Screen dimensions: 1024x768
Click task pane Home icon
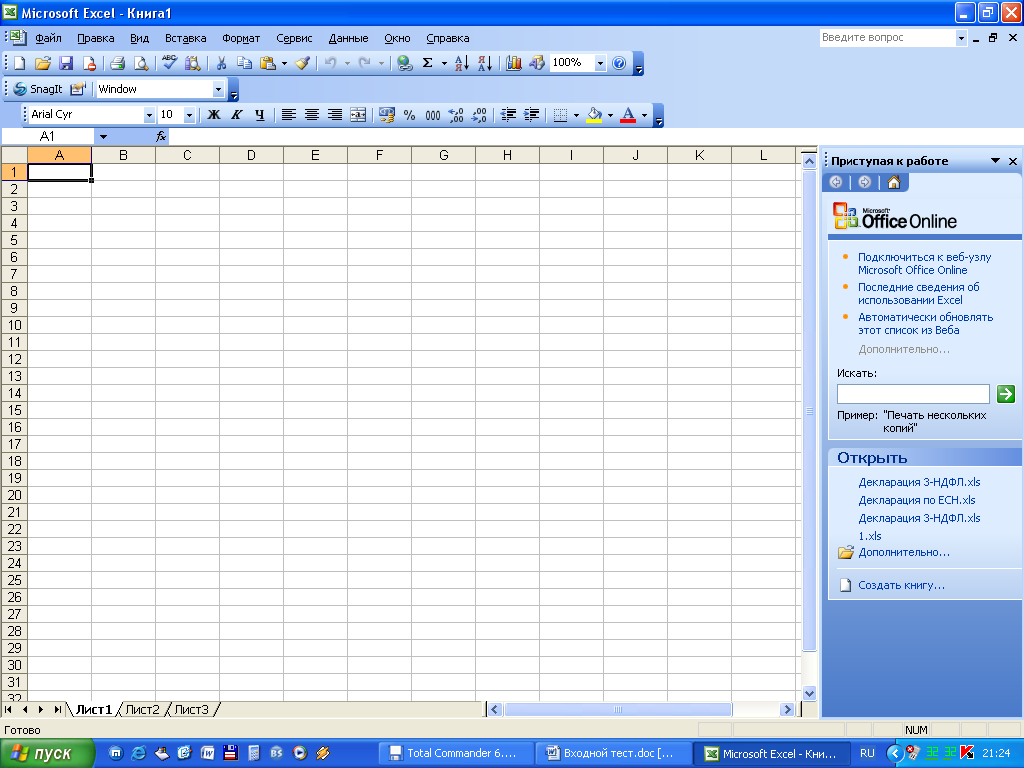pyautogui.click(x=893, y=182)
